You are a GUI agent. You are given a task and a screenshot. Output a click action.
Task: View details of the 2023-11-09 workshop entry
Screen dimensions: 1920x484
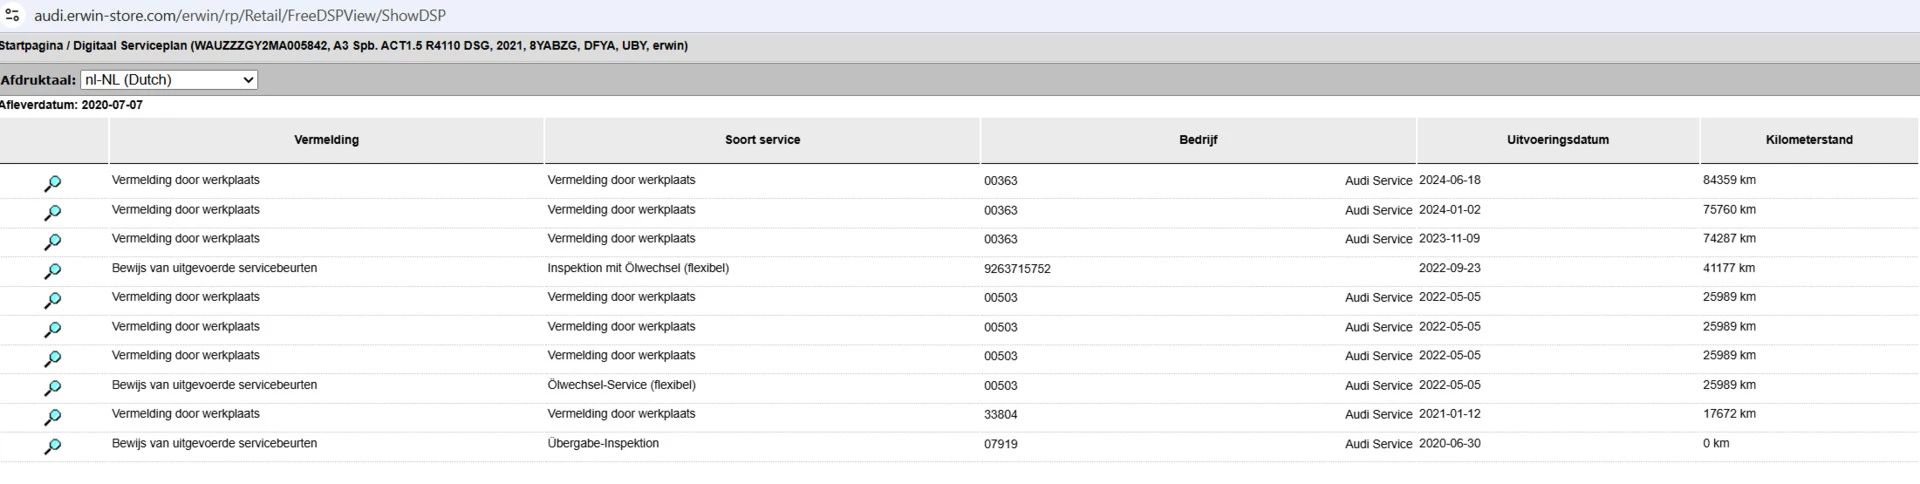(53, 241)
